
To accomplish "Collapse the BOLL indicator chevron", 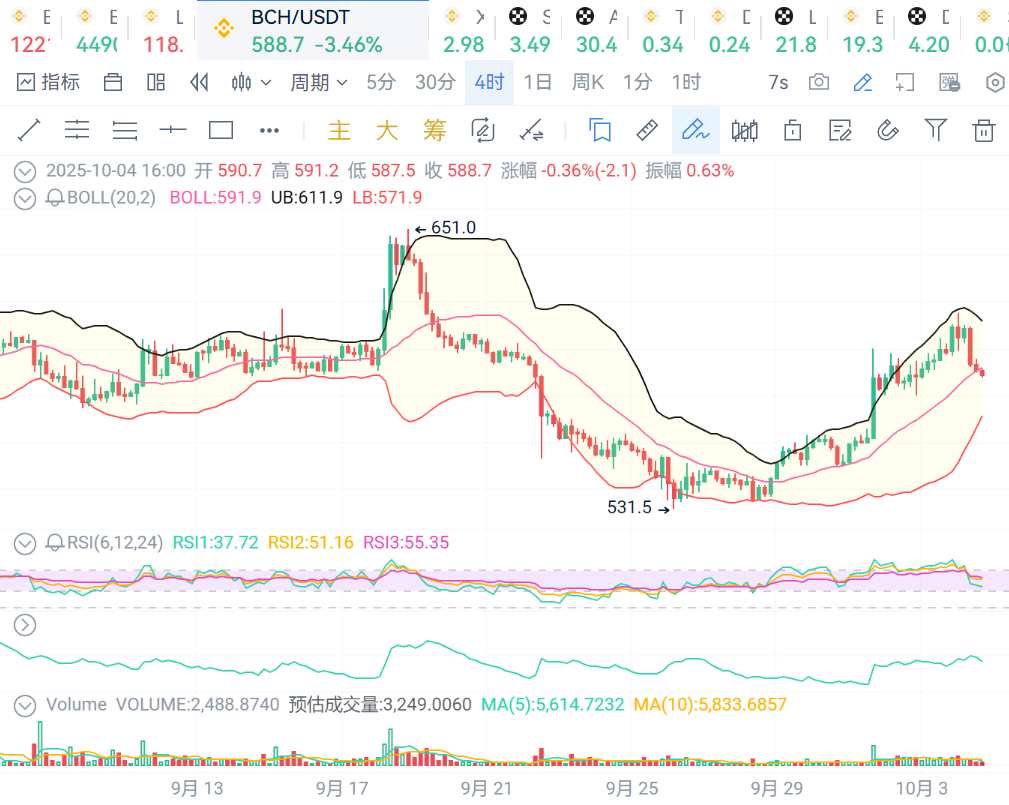I will 24,198.
